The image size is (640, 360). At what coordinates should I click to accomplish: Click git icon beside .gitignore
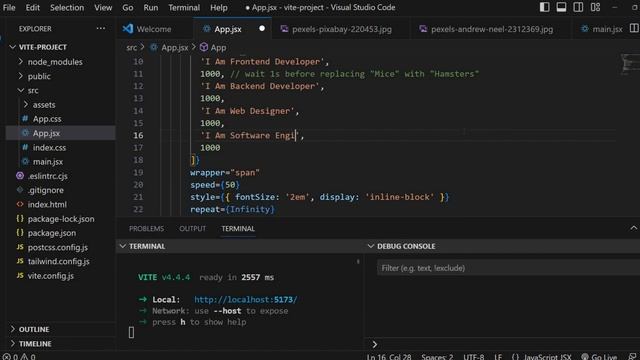pos(20,190)
